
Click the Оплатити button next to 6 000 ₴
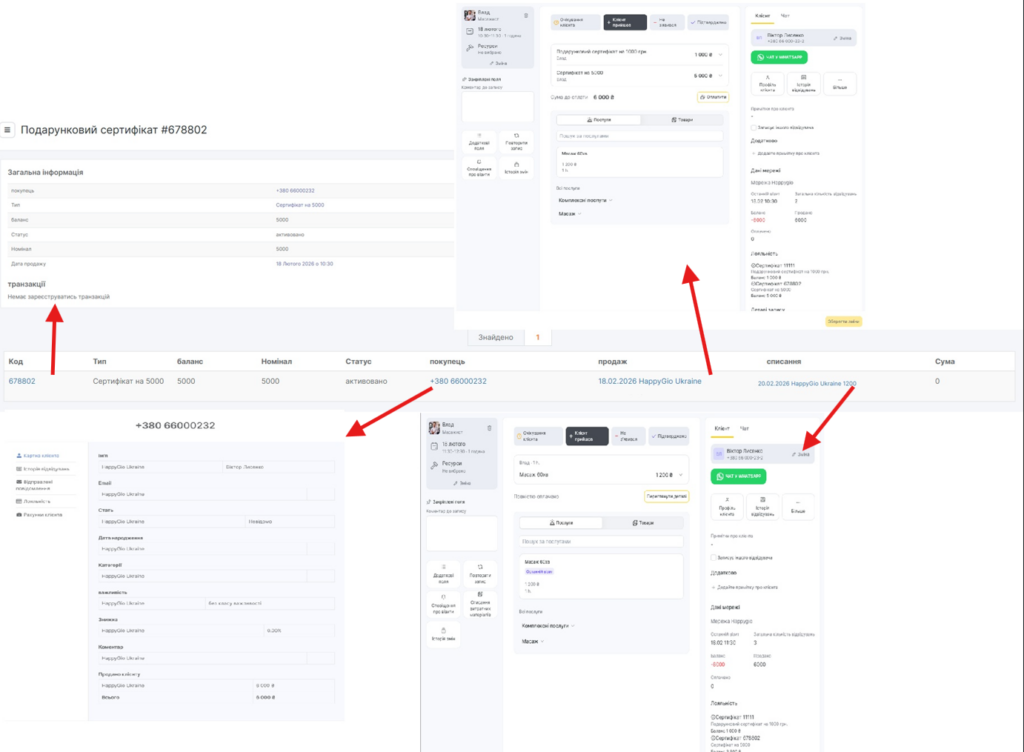click(713, 97)
